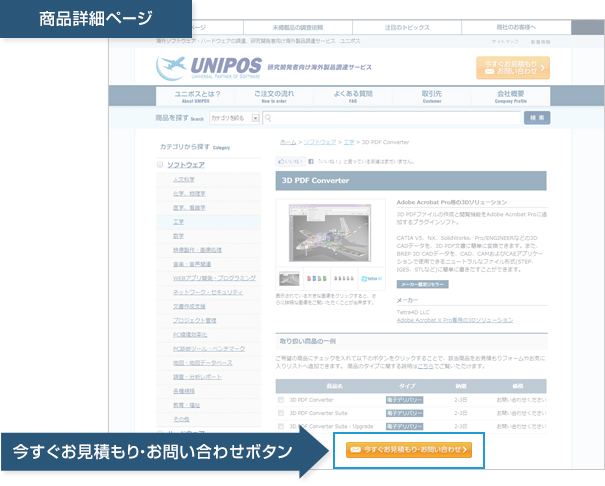Viewport: 605px width, 486px height.
Task: Select 人文科学 in the category sidebar
Action: pos(184,180)
